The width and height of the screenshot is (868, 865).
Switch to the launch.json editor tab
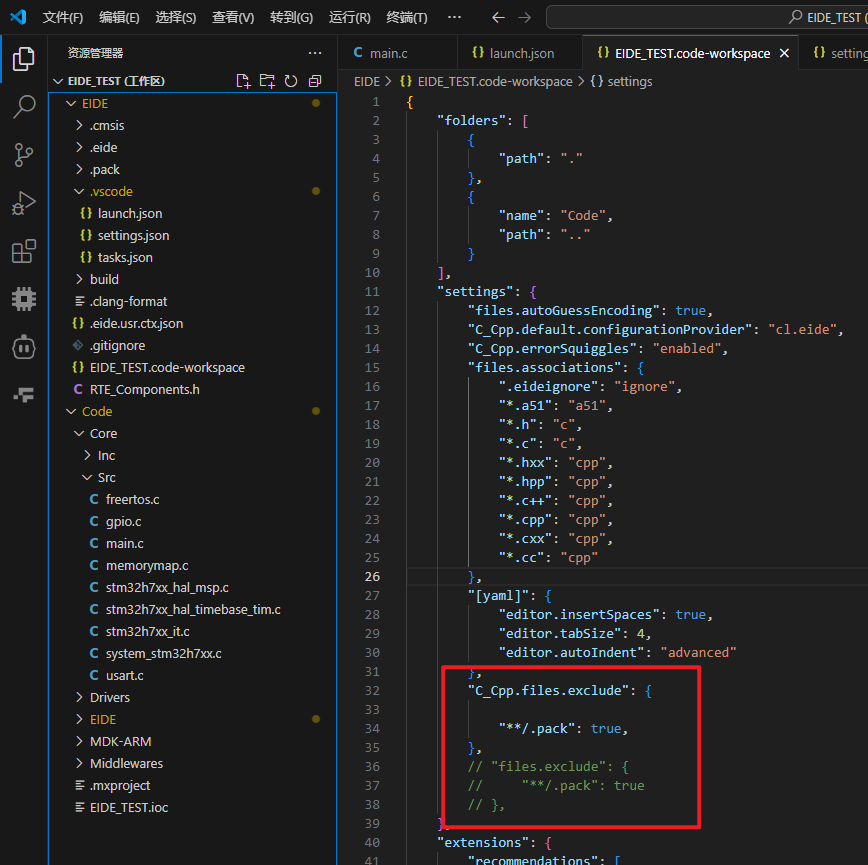520,53
